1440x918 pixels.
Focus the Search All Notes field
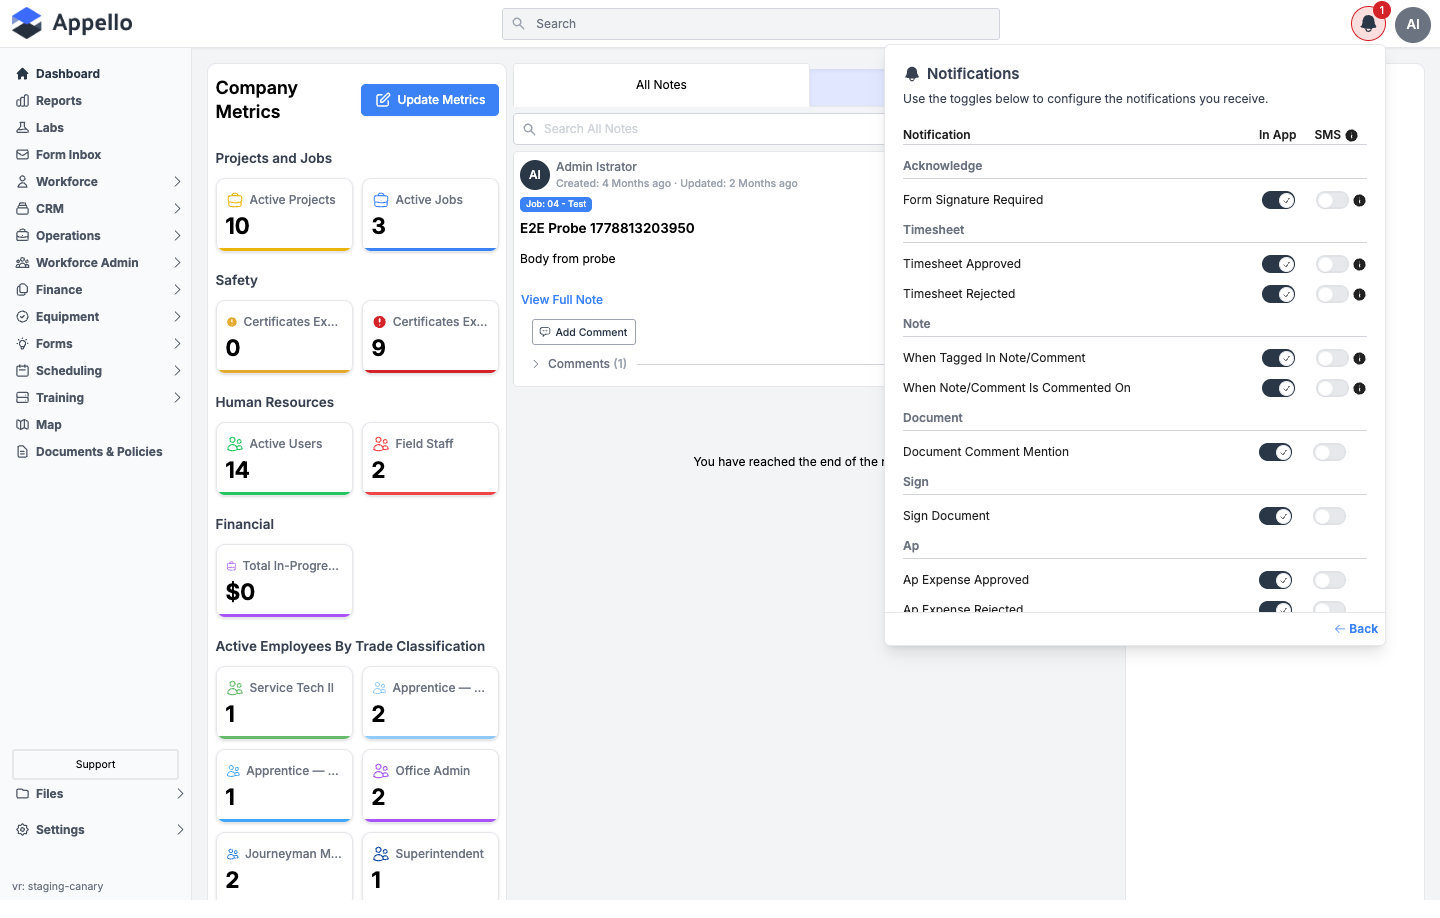700,129
